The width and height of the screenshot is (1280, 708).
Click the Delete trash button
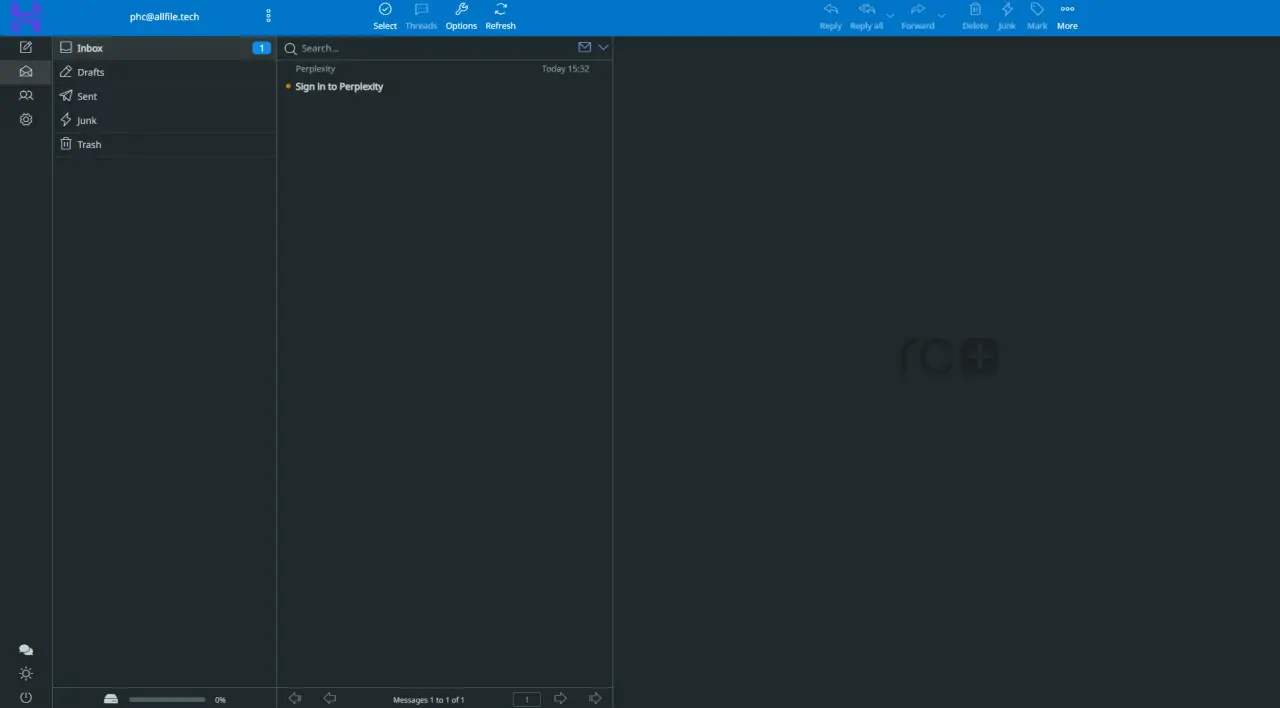[975, 16]
